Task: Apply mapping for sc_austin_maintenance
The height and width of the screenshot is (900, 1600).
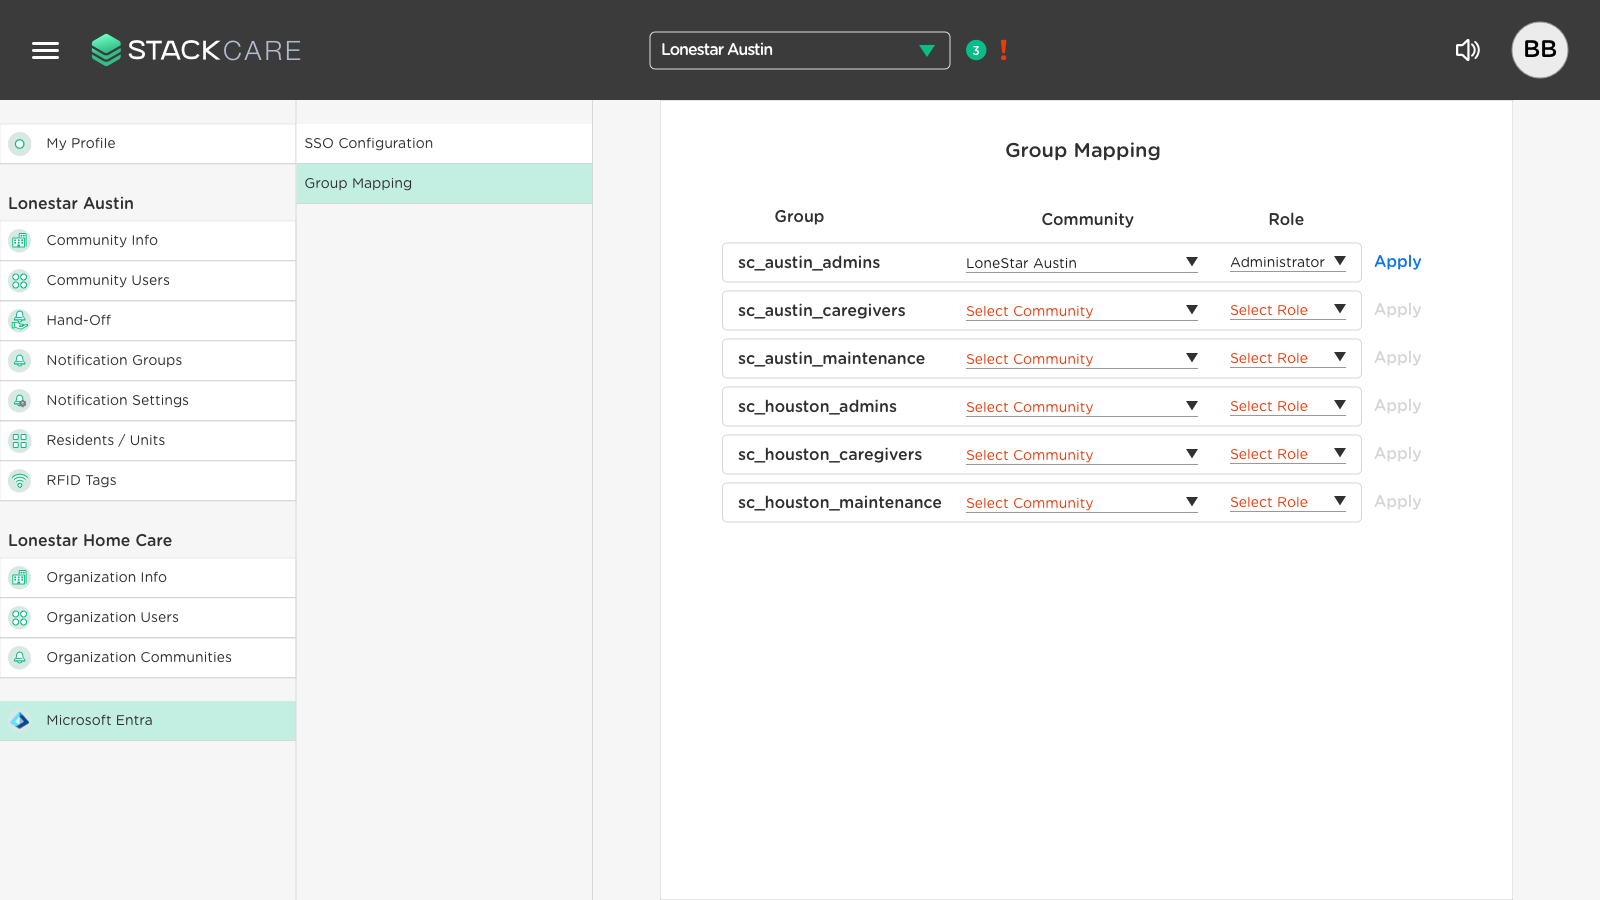Action: click(1397, 358)
